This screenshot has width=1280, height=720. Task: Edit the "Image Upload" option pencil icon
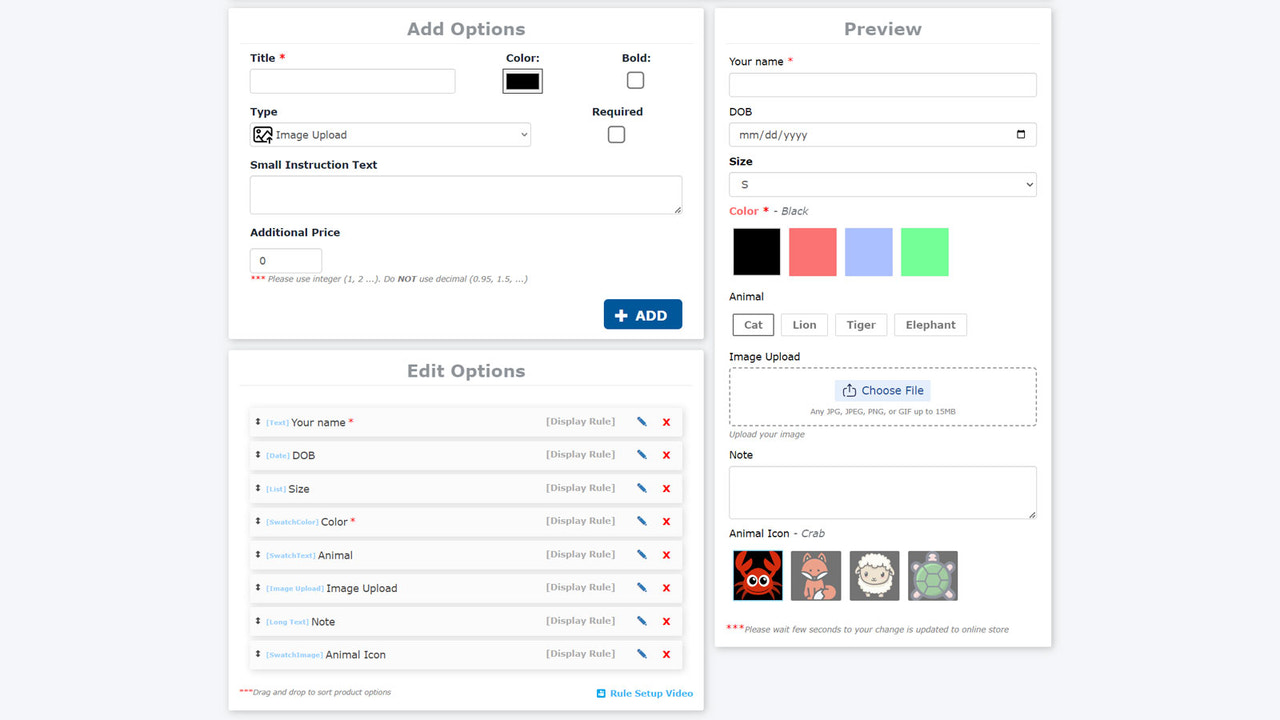point(641,588)
